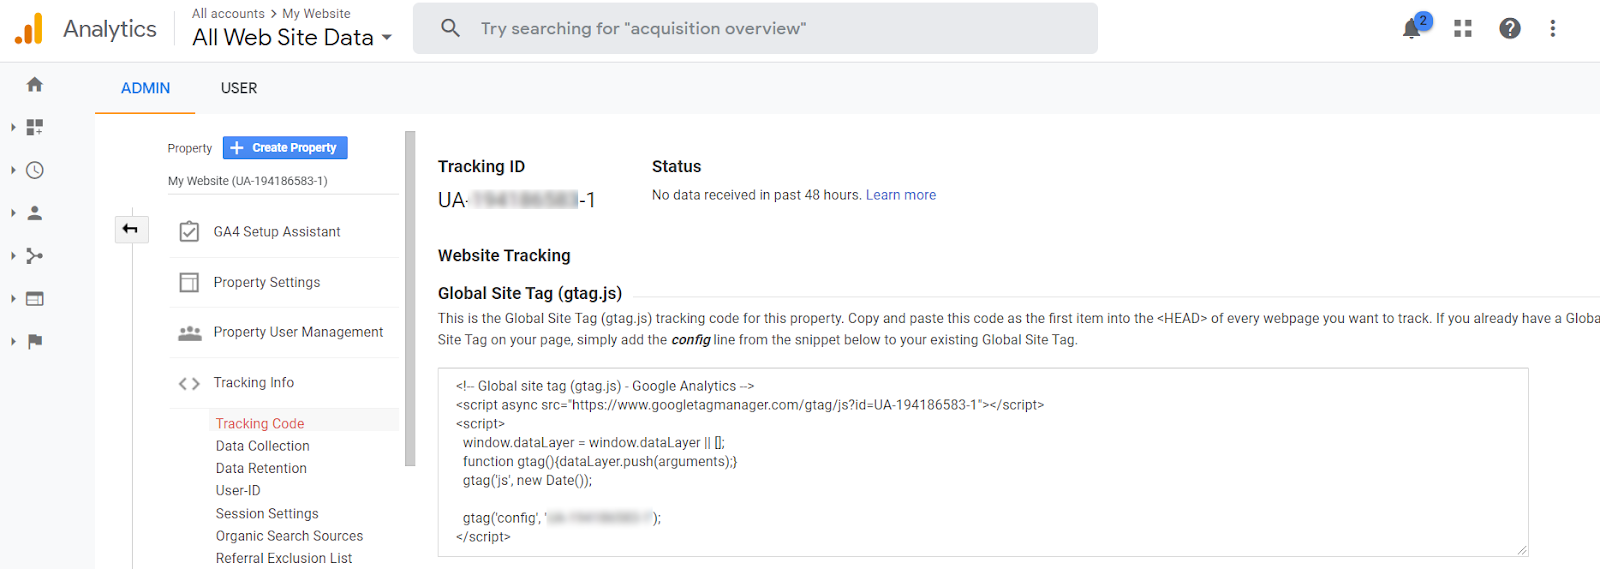Open Property User Management
Viewport: 1600px width, 569px height.
[298, 332]
